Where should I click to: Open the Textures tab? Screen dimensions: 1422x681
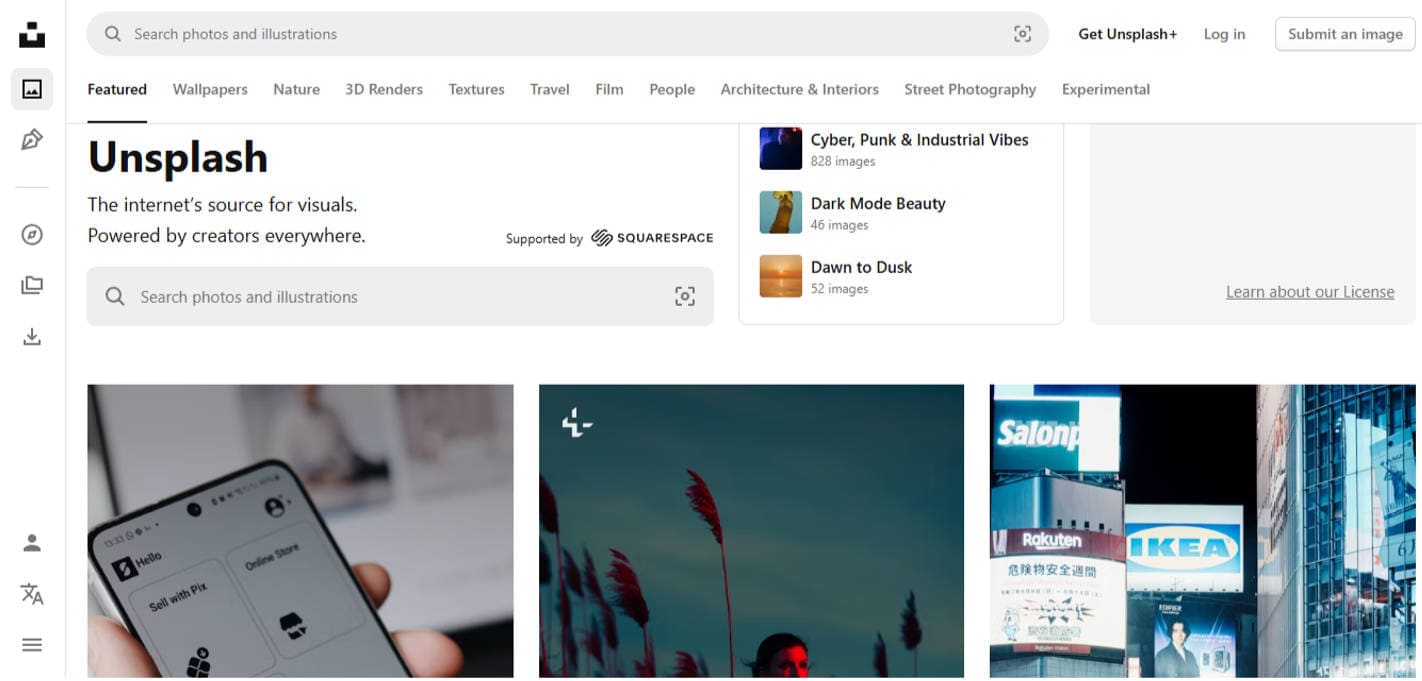coord(476,89)
